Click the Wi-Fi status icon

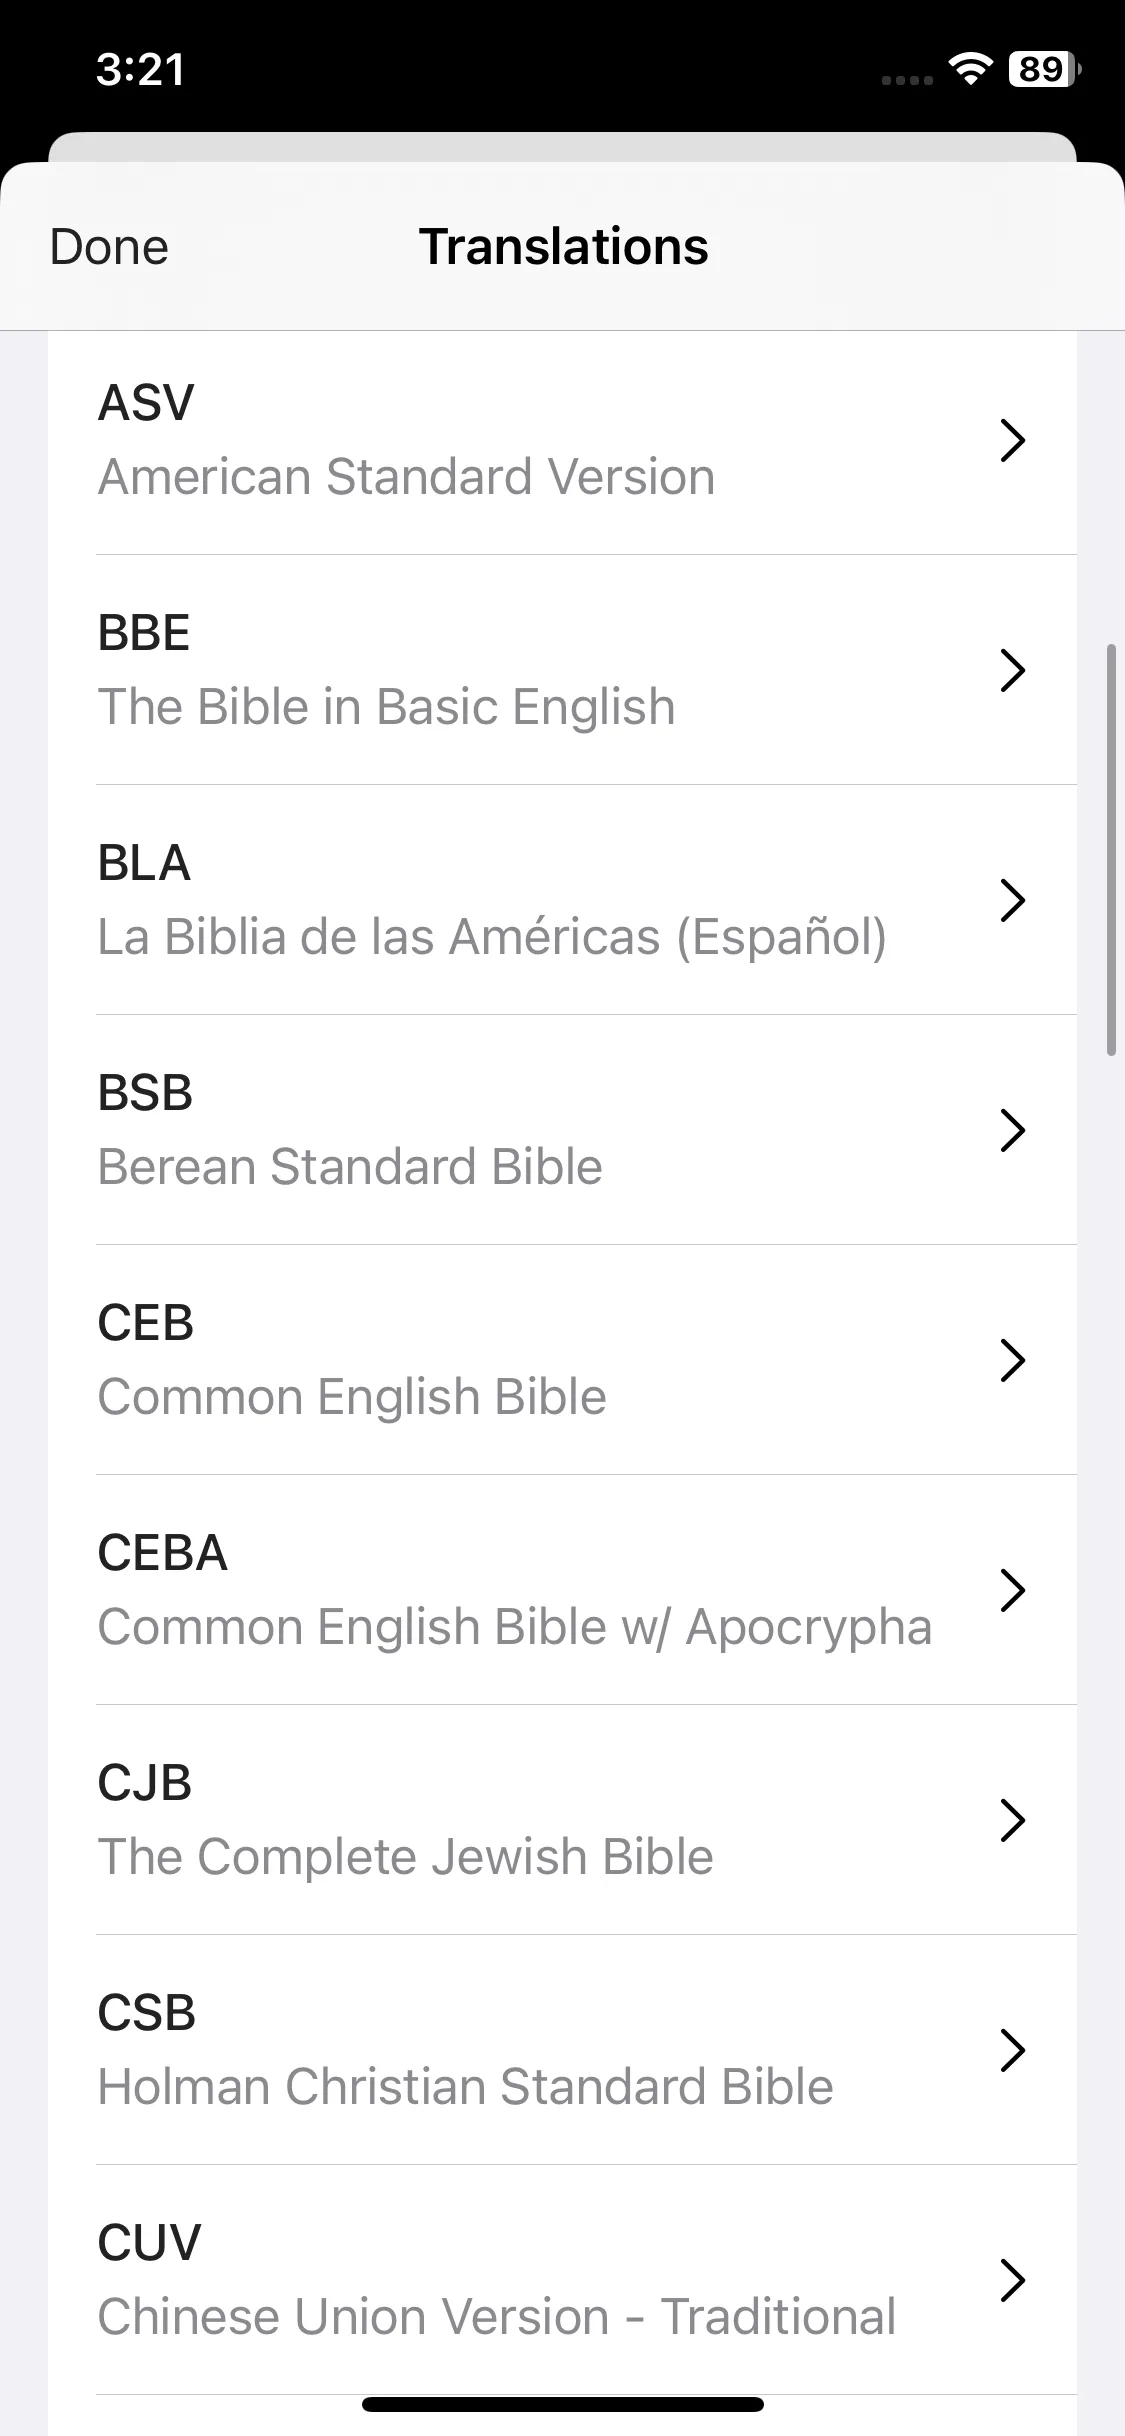[969, 69]
